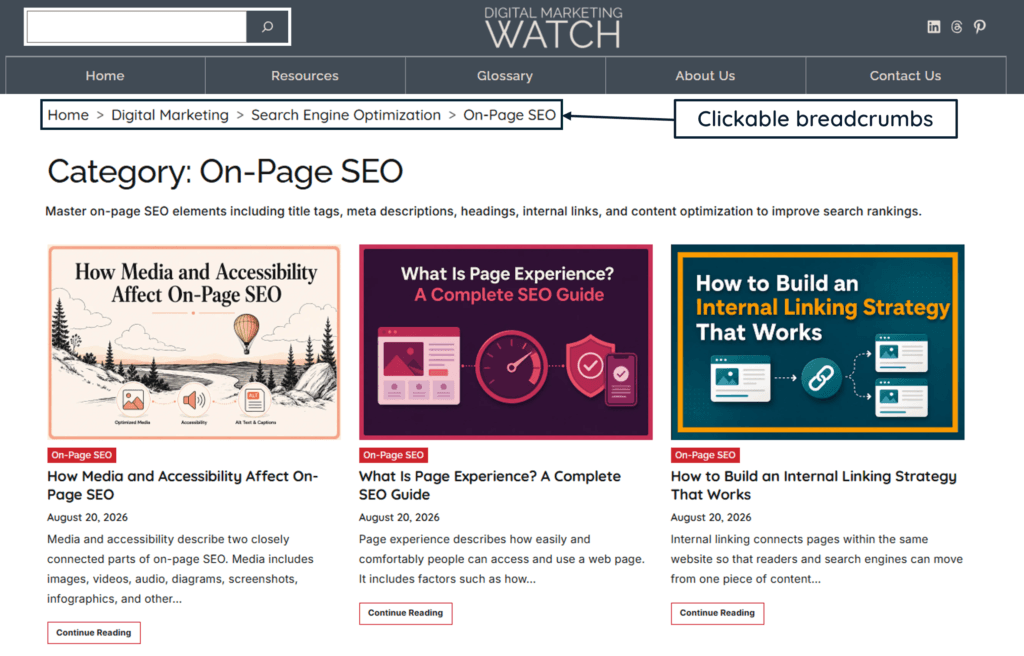Click date under Internal Linking article
The image size is (1024, 656).
pyautogui.click(x=711, y=517)
